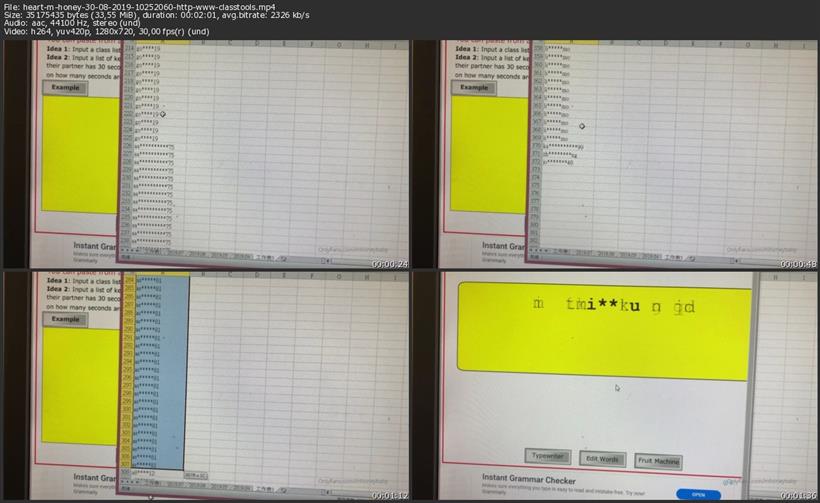Click Example button in top-right frame
820x503 pixels.
pyautogui.click(x=474, y=88)
